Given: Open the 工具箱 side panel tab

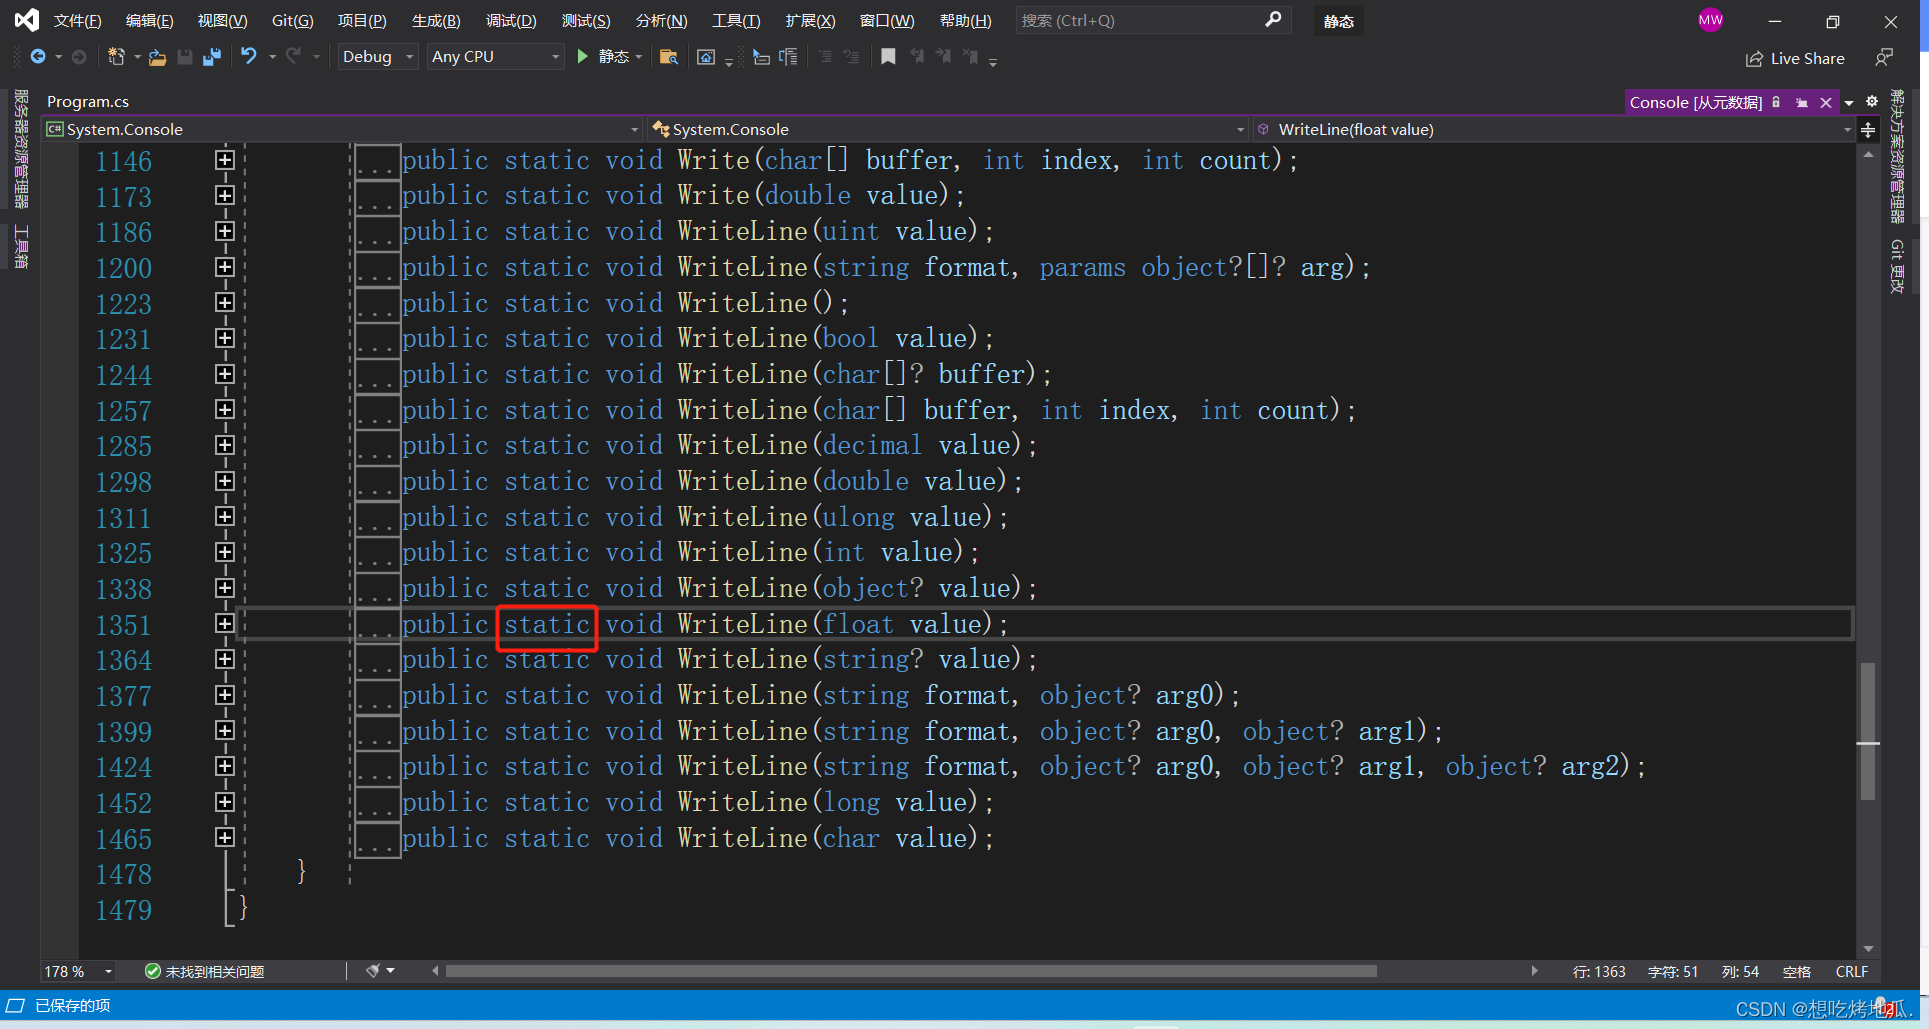Looking at the screenshot, I should click(21, 246).
